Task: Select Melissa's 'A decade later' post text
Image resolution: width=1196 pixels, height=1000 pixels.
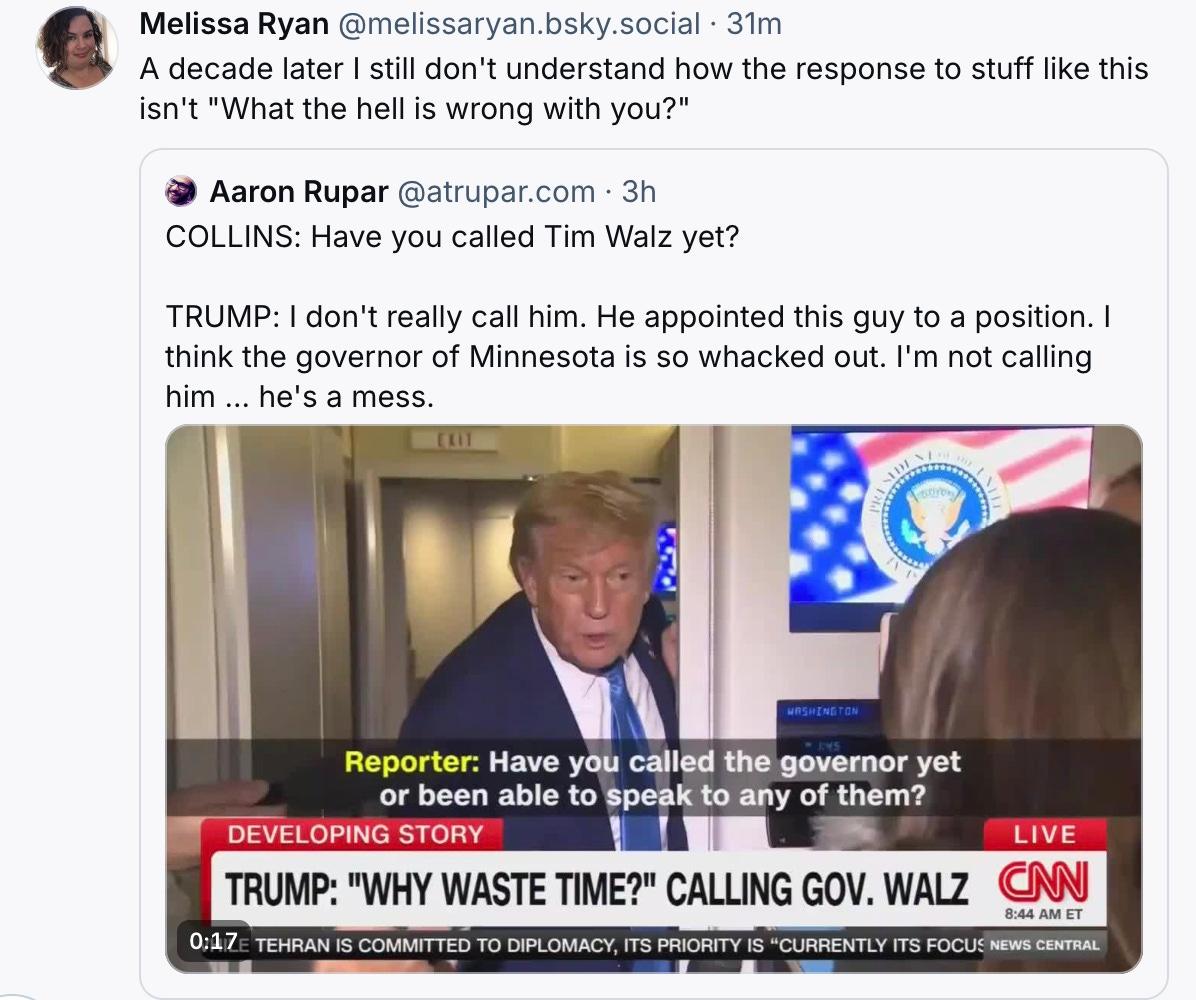Action: (644, 88)
